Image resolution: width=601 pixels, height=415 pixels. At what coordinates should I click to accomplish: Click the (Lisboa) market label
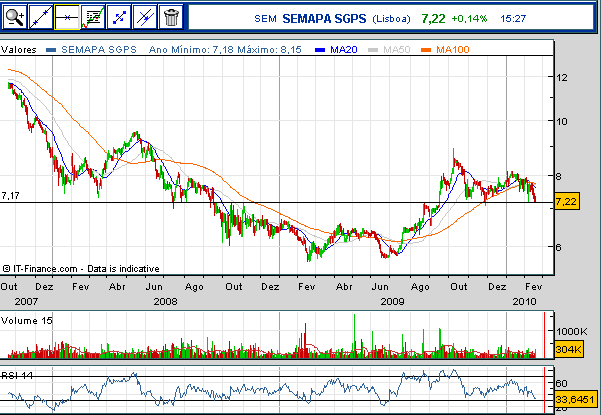tap(391, 19)
